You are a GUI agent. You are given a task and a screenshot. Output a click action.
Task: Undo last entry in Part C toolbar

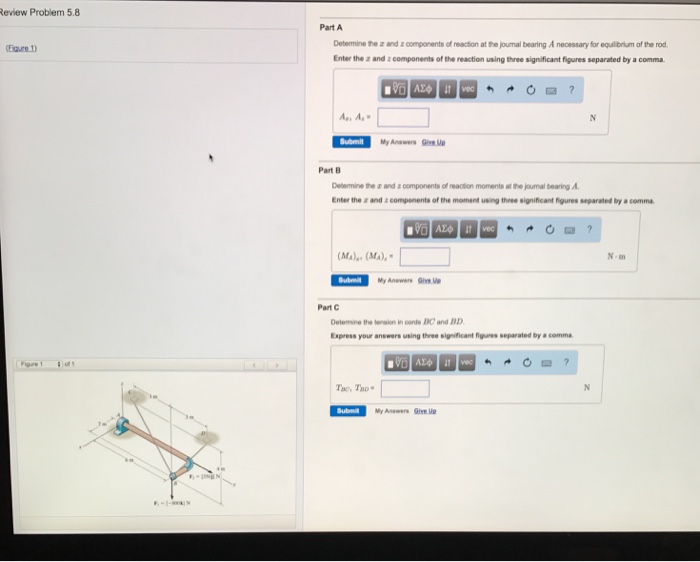[x=488, y=362]
